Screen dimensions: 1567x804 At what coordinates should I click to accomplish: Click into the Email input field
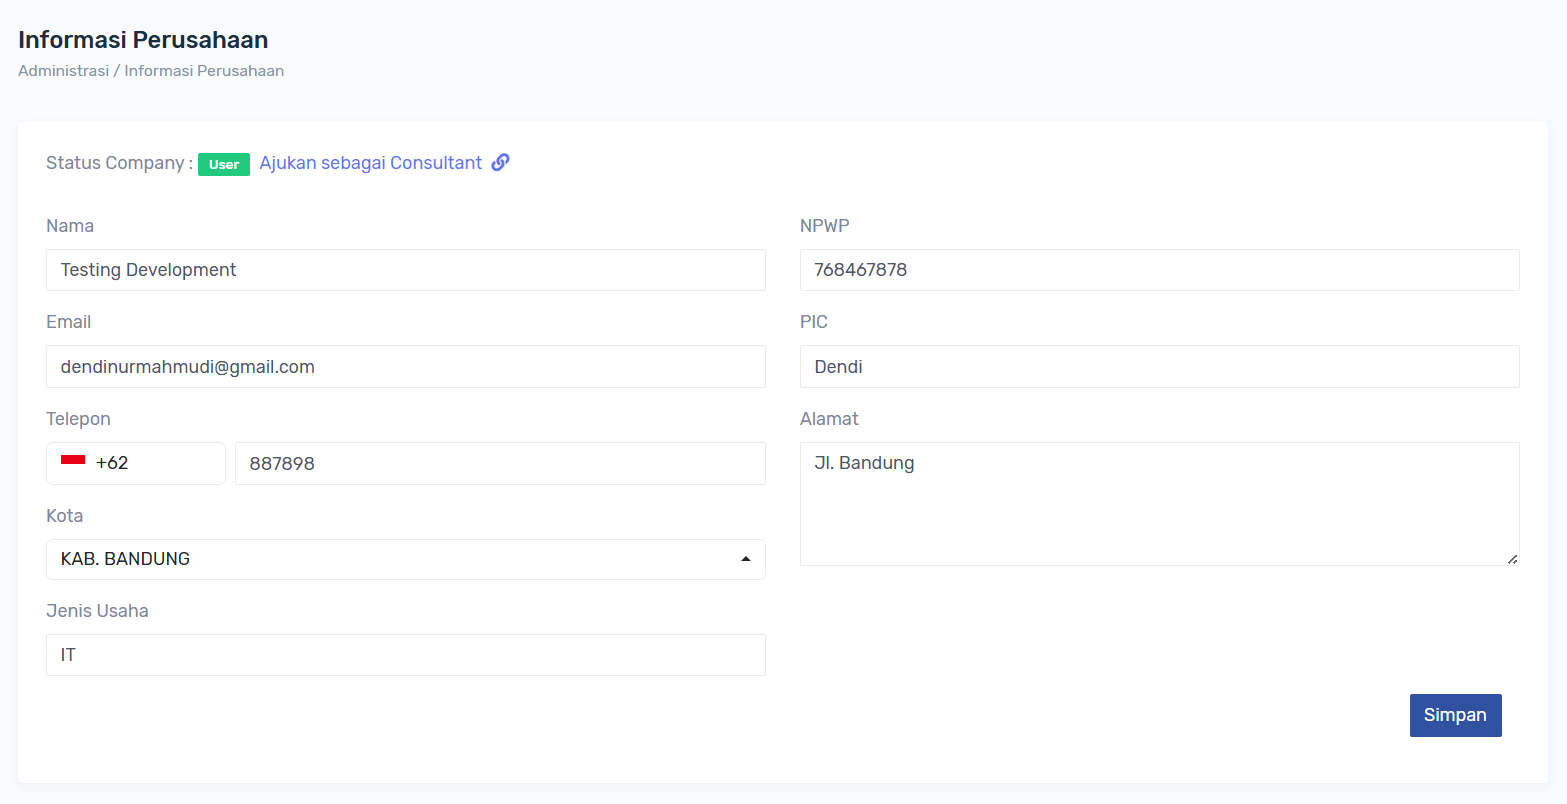pyautogui.click(x=405, y=367)
